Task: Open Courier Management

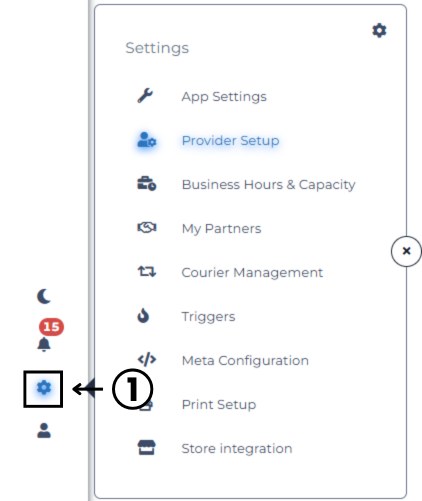Action: point(252,273)
